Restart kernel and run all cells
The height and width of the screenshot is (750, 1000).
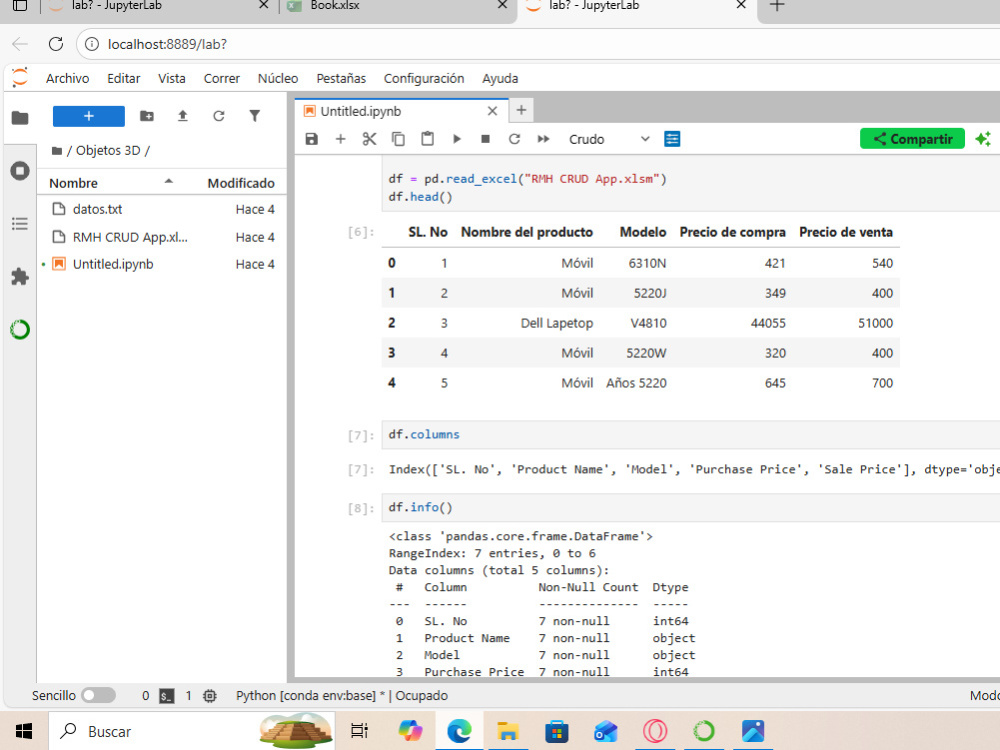click(543, 139)
